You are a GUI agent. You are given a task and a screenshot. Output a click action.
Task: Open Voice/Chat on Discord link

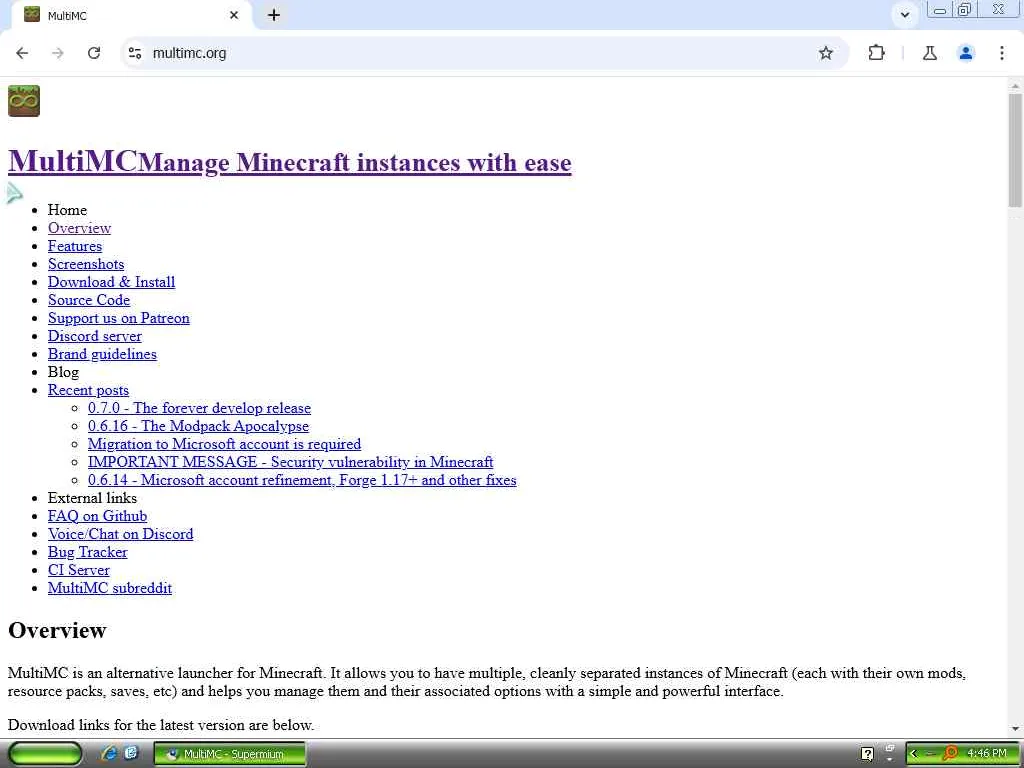pyautogui.click(x=120, y=534)
